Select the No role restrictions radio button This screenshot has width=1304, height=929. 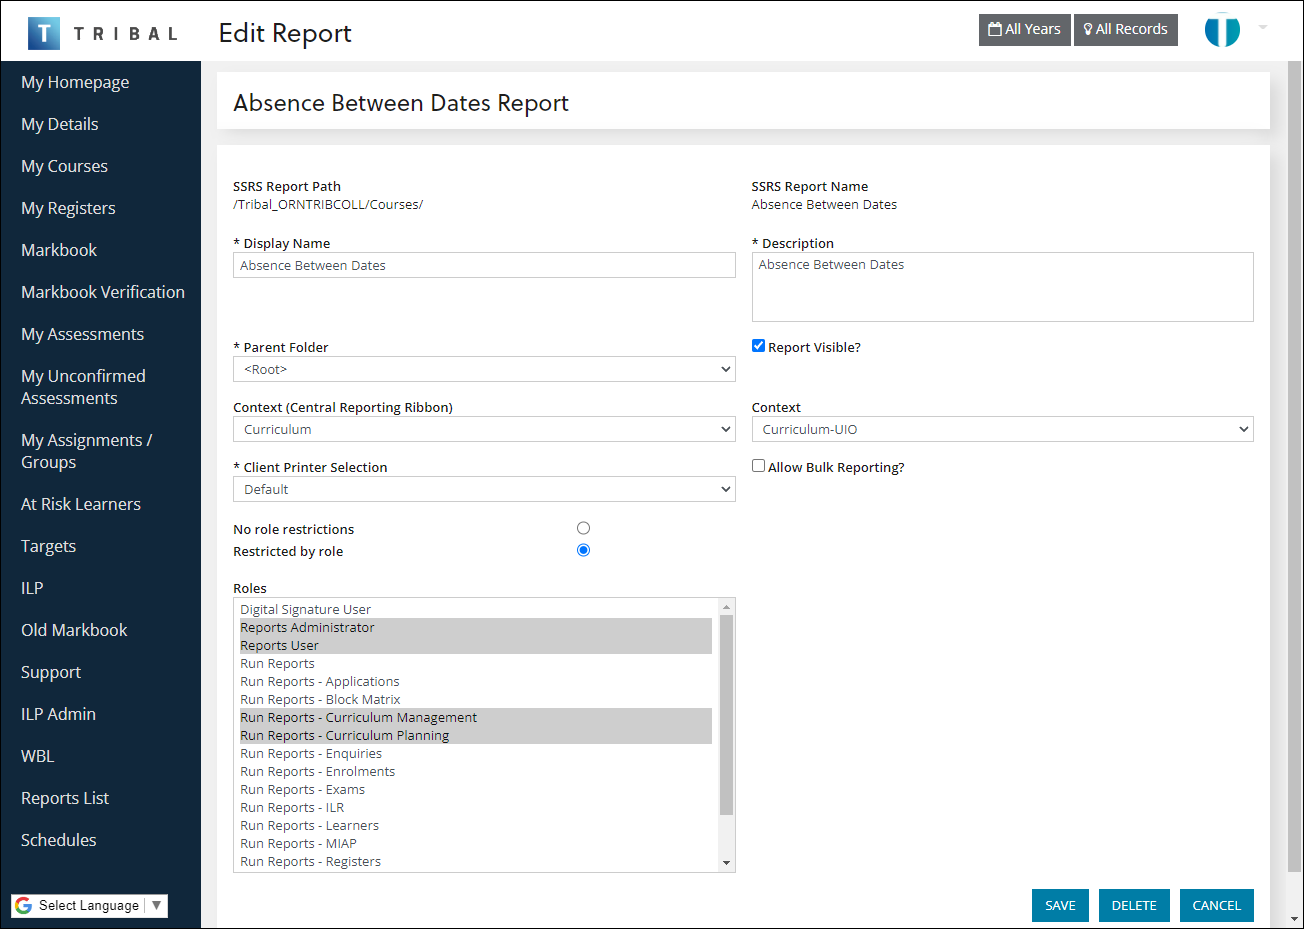583,527
